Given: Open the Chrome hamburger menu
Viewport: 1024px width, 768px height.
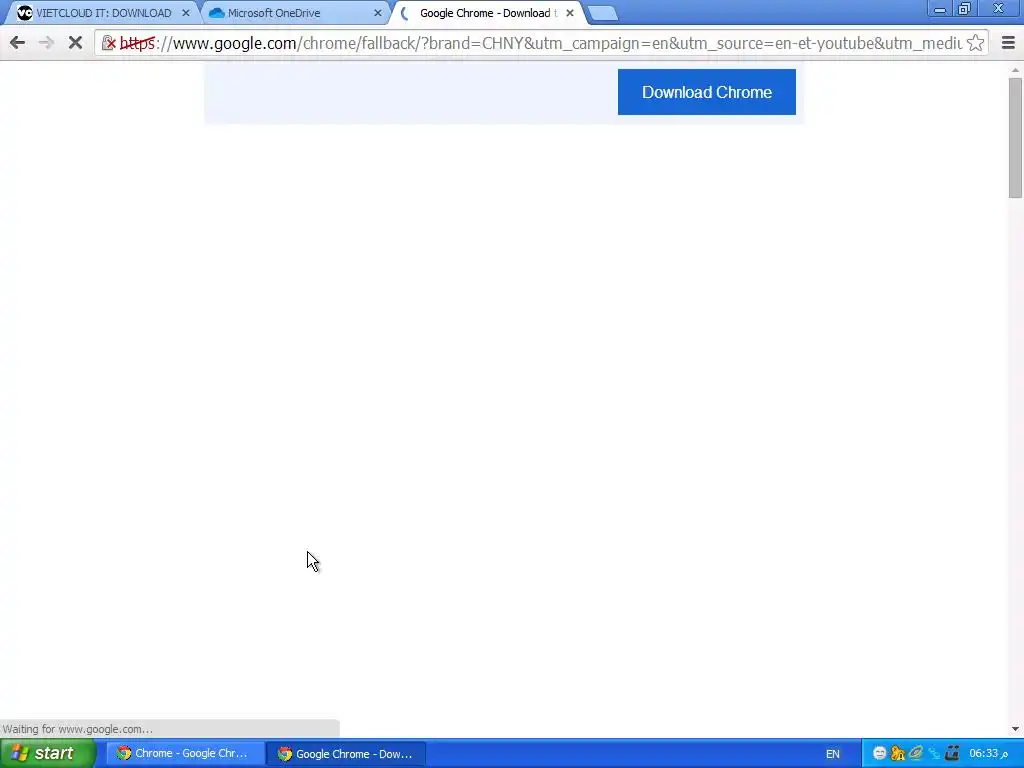Looking at the screenshot, I should (1008, 43).
